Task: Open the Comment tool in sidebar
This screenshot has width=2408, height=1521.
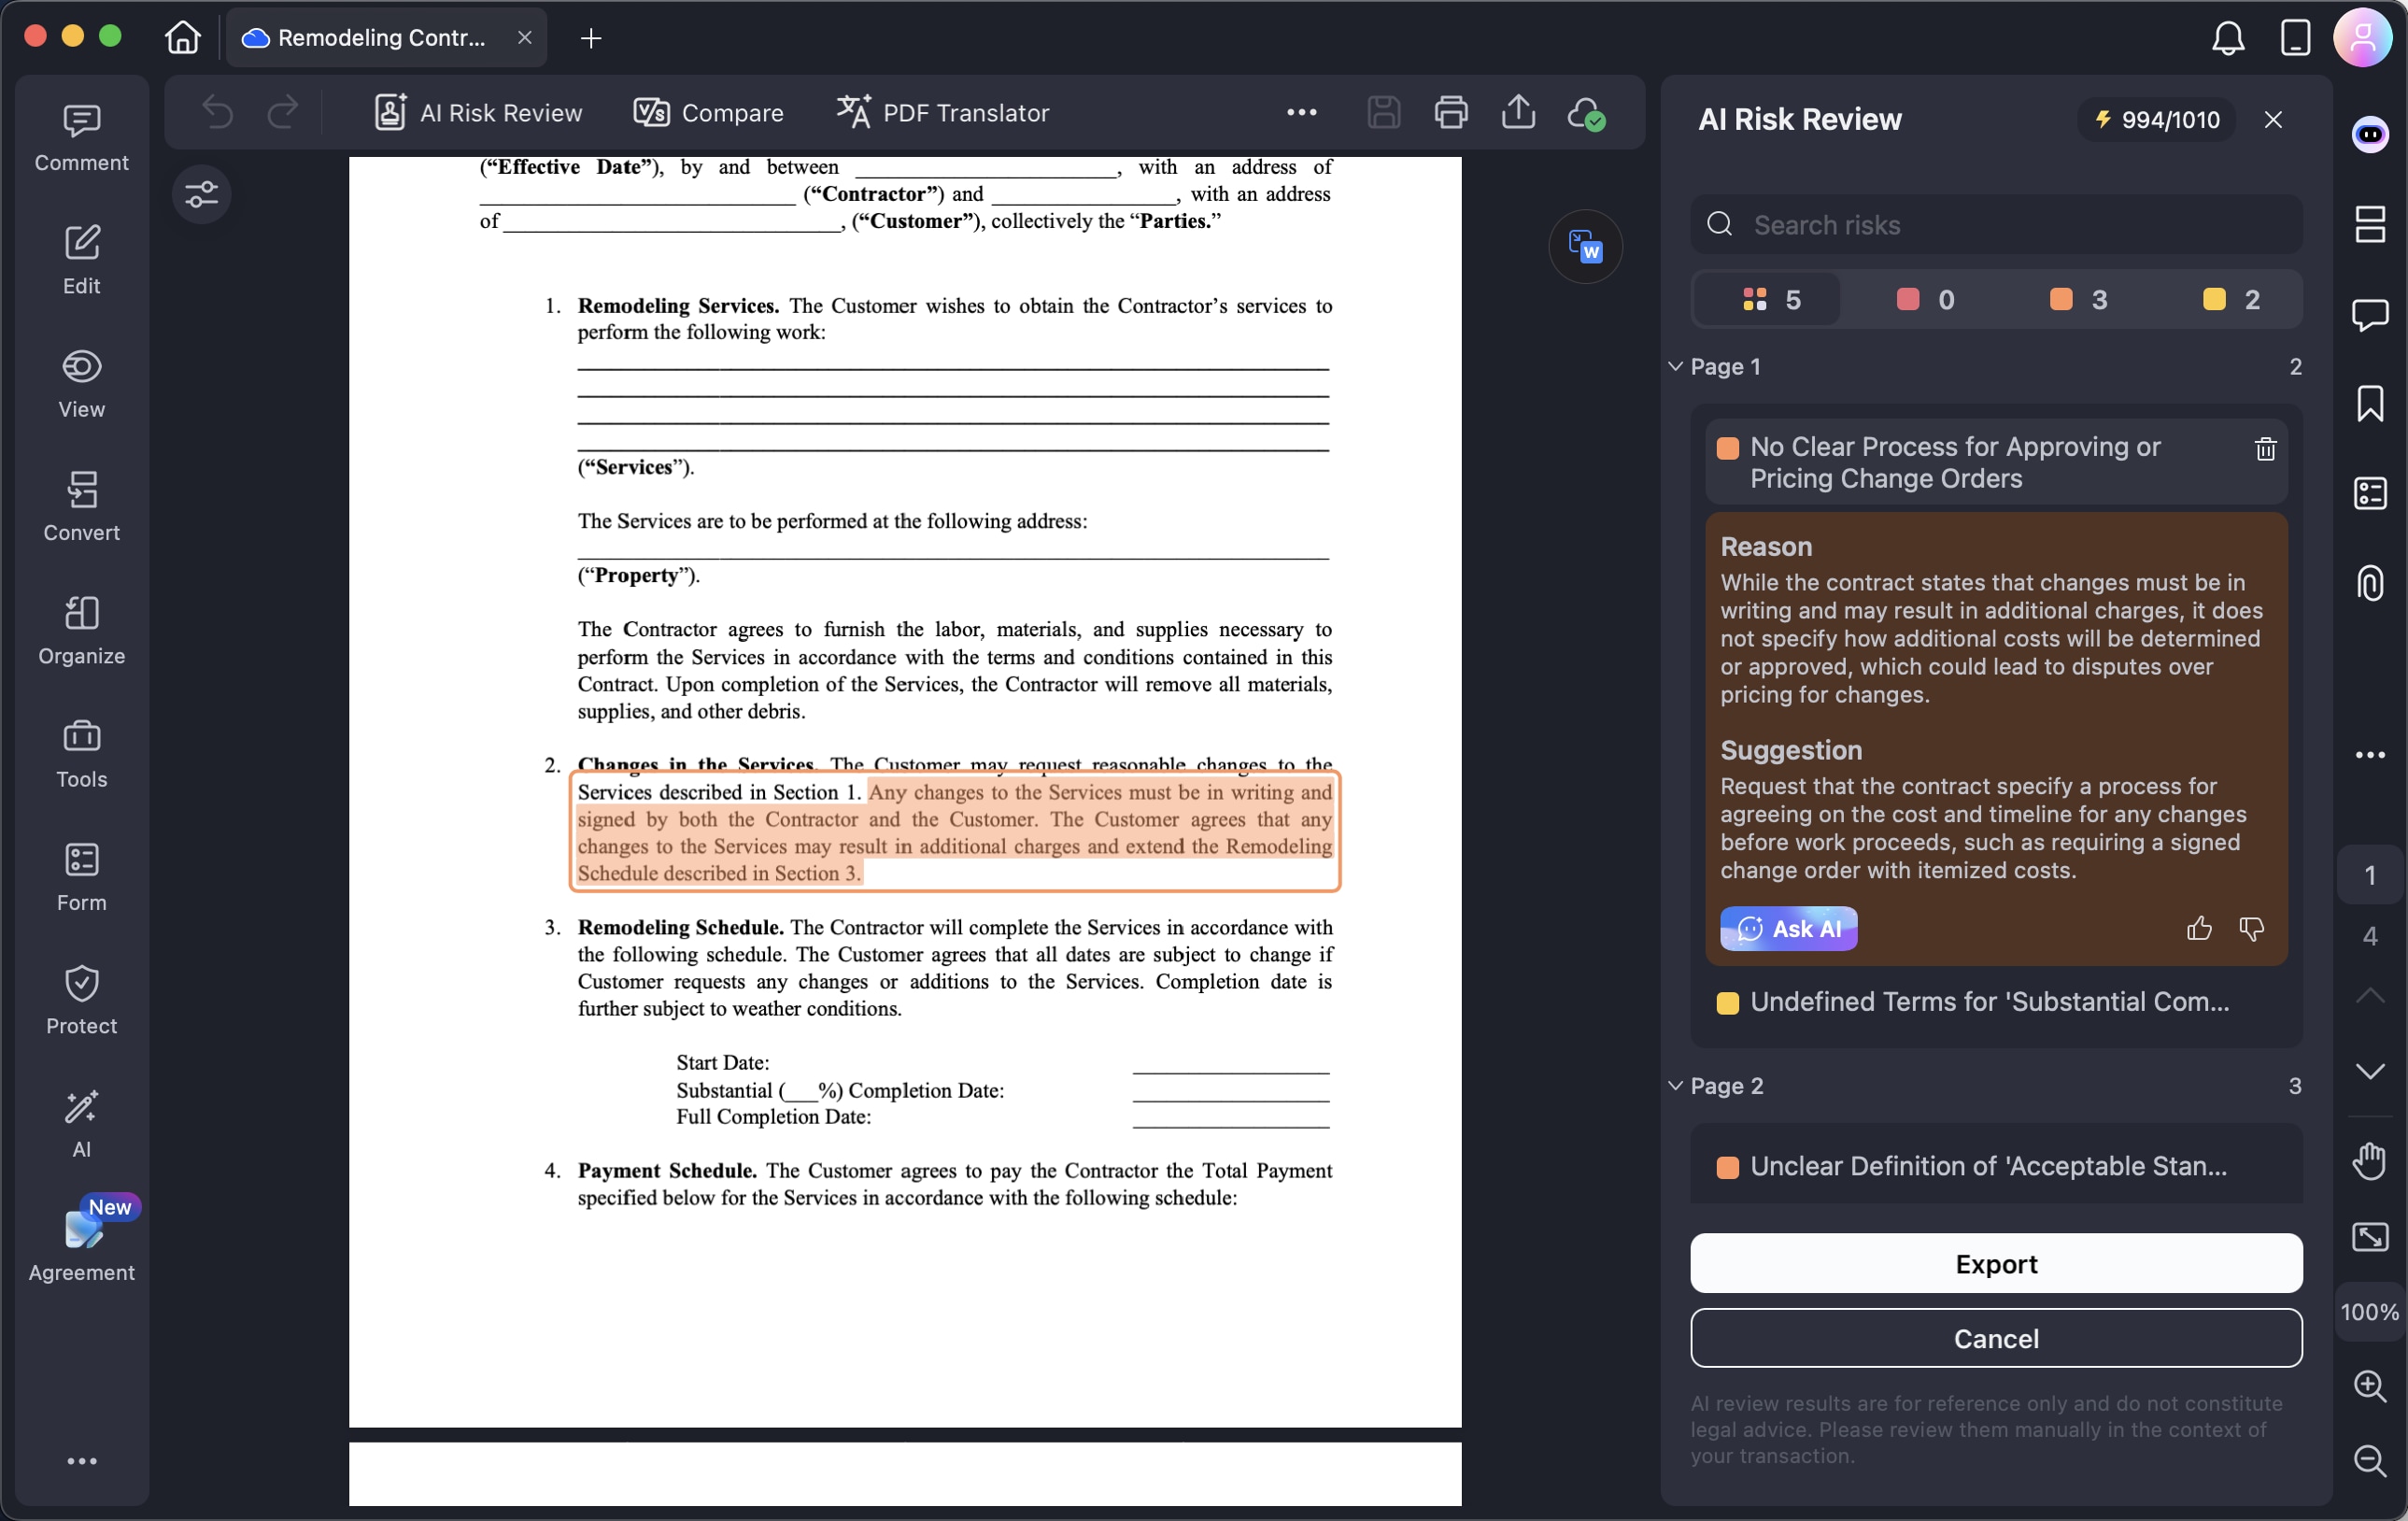Action: 81,138
